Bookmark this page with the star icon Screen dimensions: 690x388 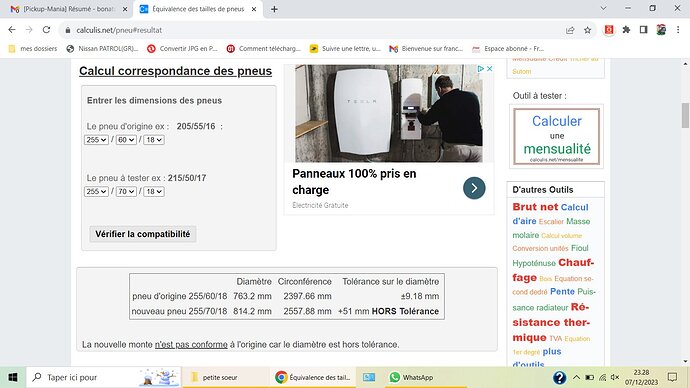pos(587,30)
